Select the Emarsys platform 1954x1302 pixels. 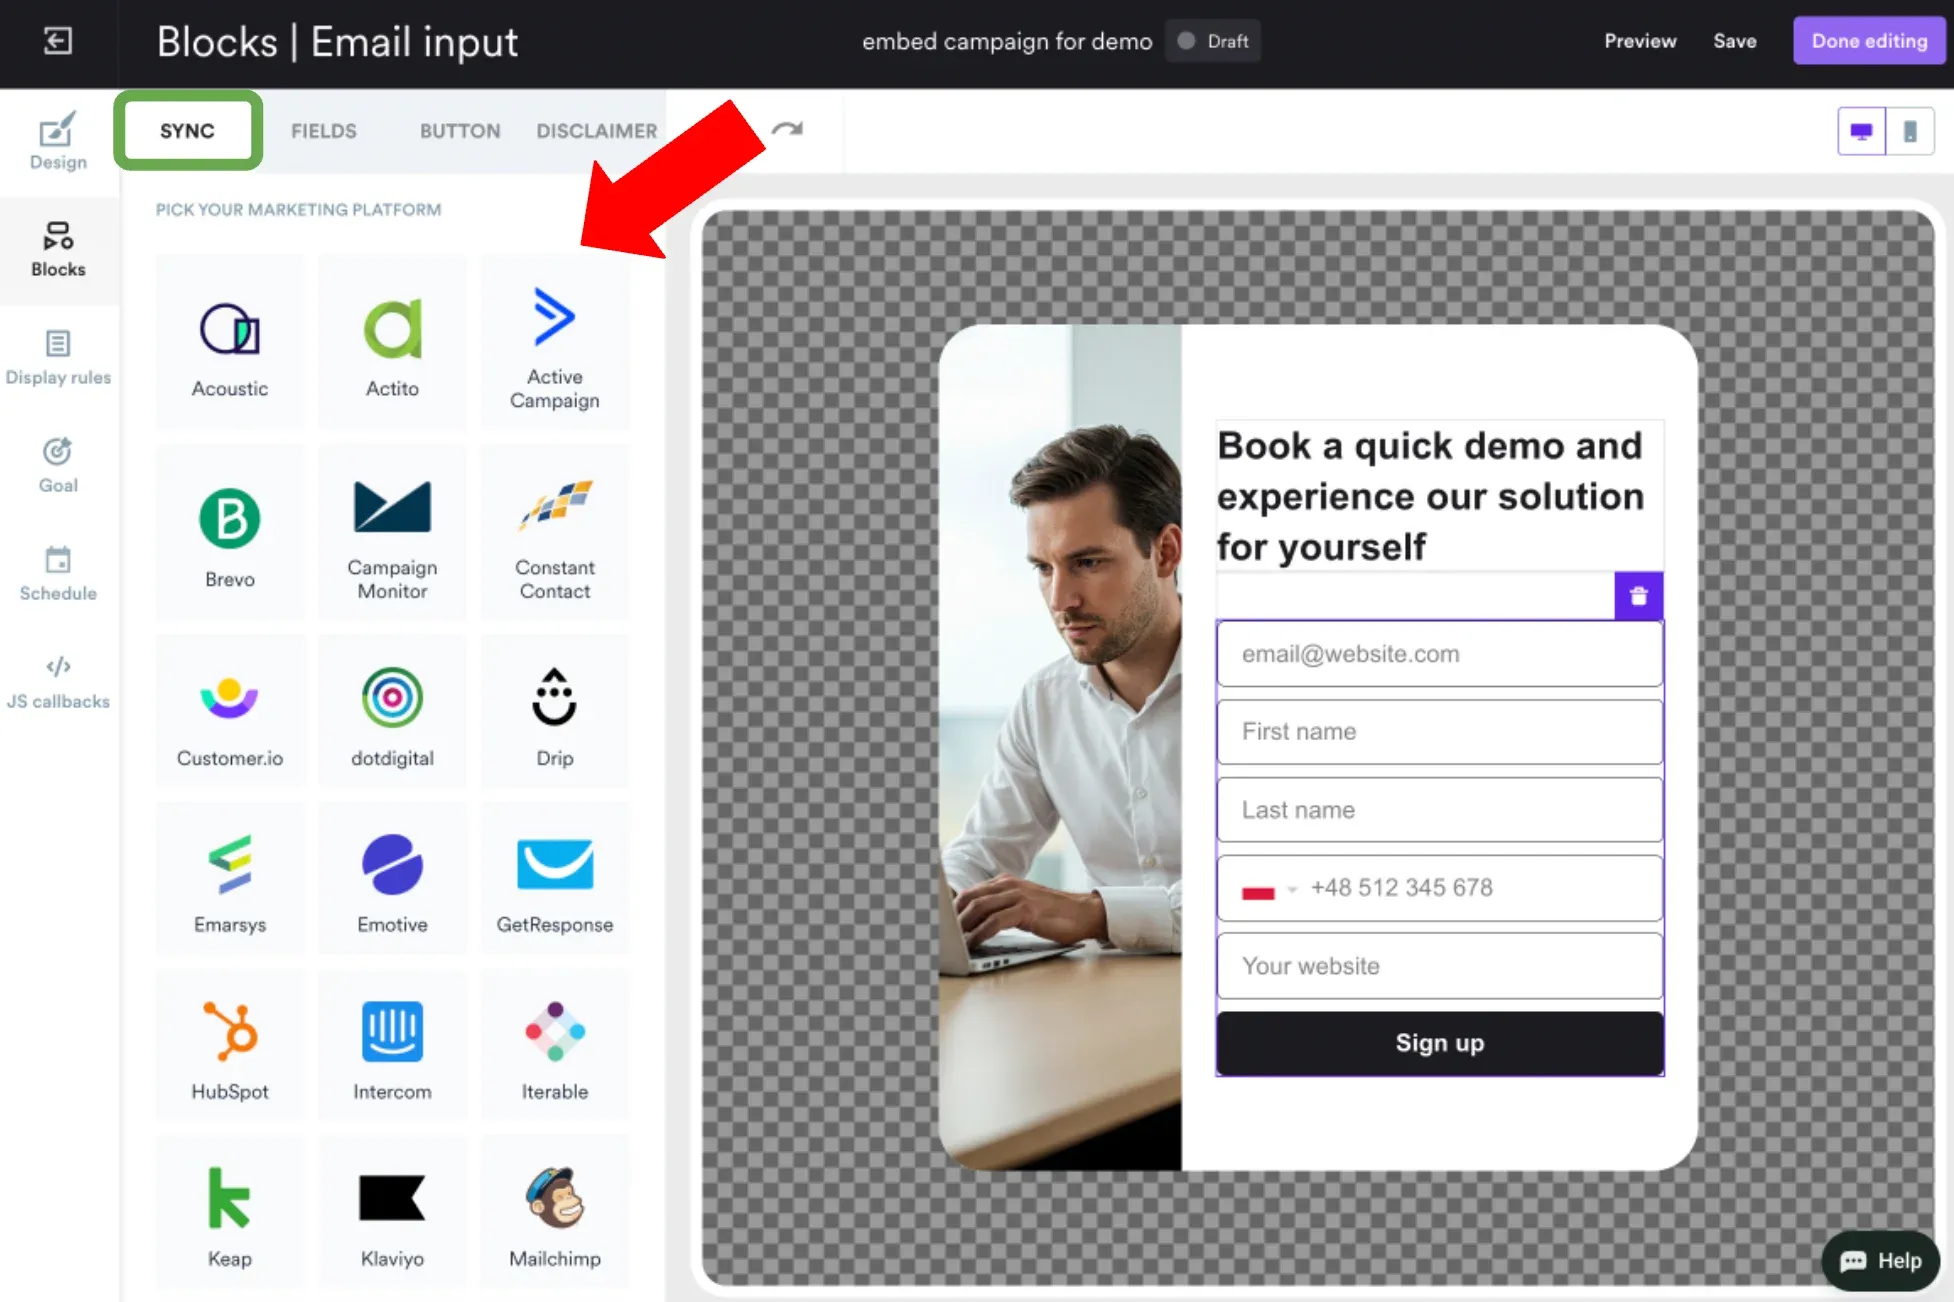[230, 878]
